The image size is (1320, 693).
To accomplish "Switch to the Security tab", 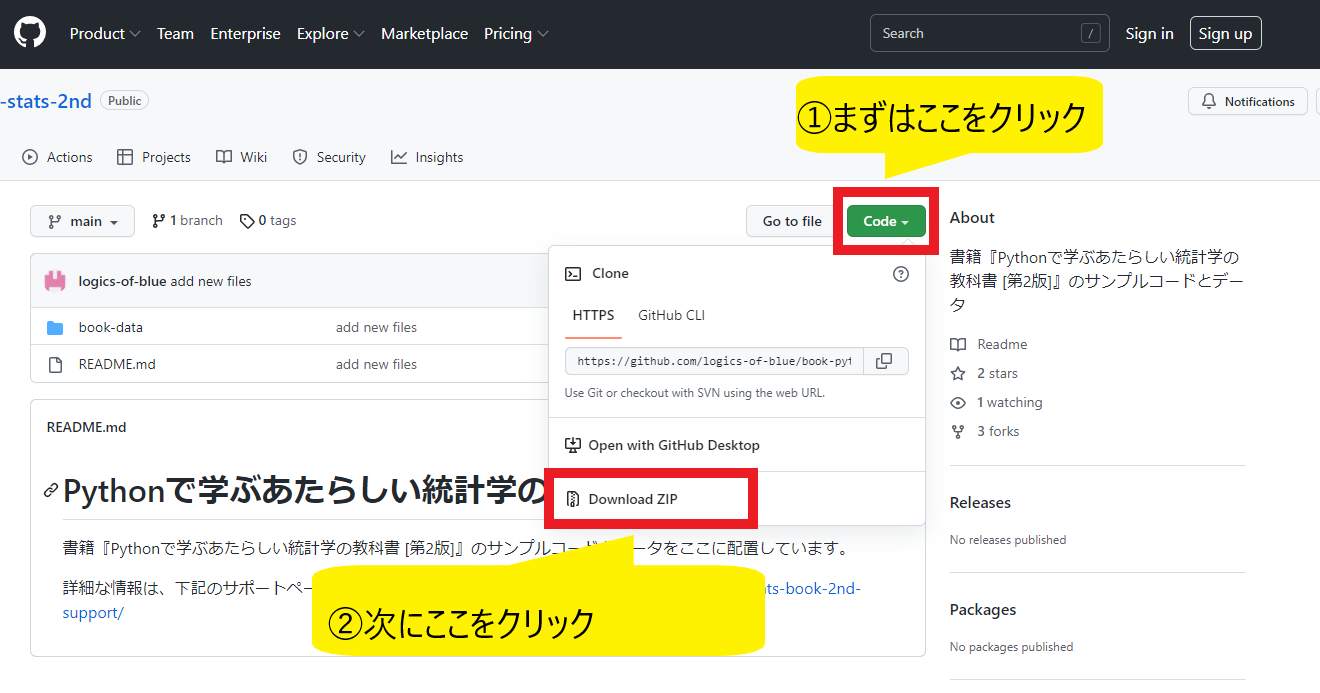I will click(x=329, y=157).
